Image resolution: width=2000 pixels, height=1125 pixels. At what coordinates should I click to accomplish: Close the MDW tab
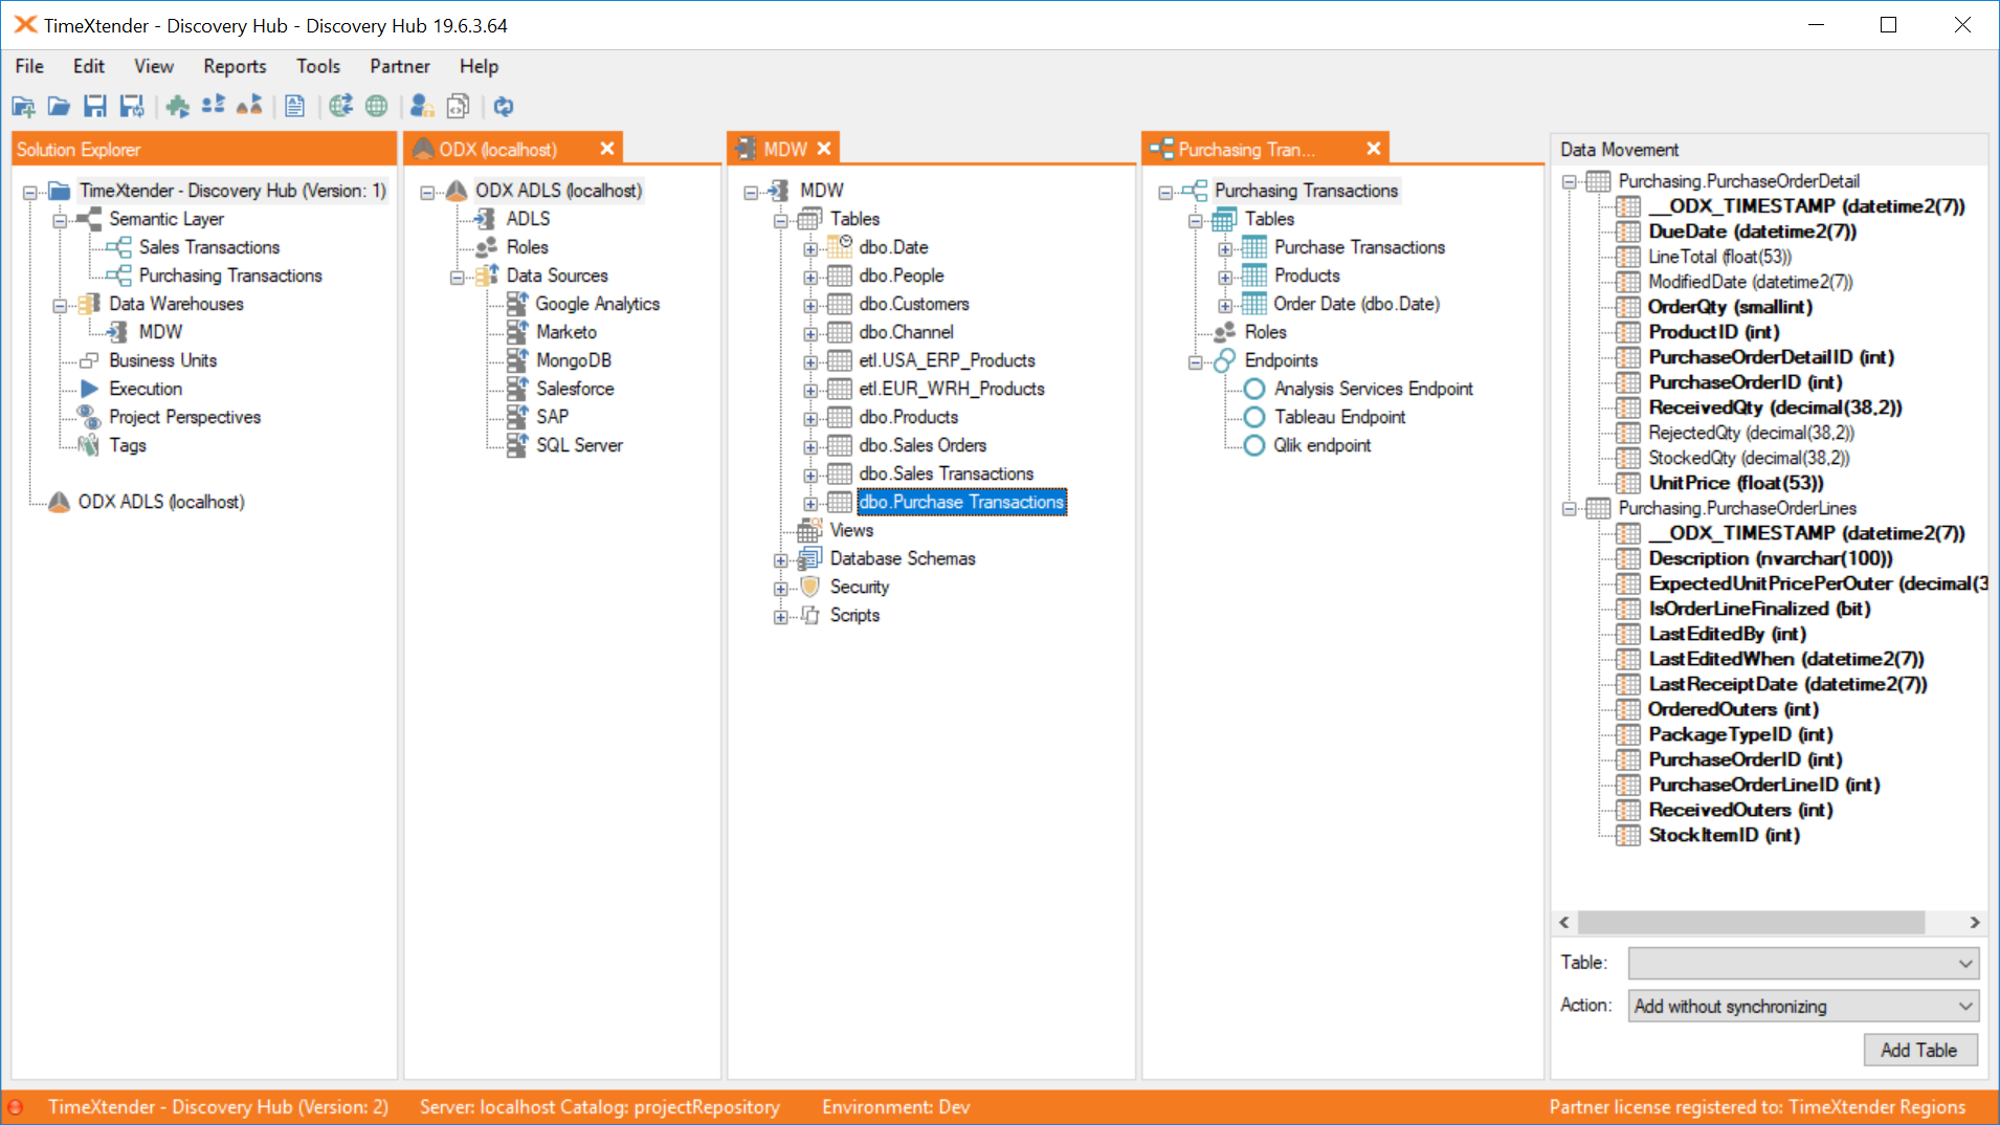(x=824, y=149)
